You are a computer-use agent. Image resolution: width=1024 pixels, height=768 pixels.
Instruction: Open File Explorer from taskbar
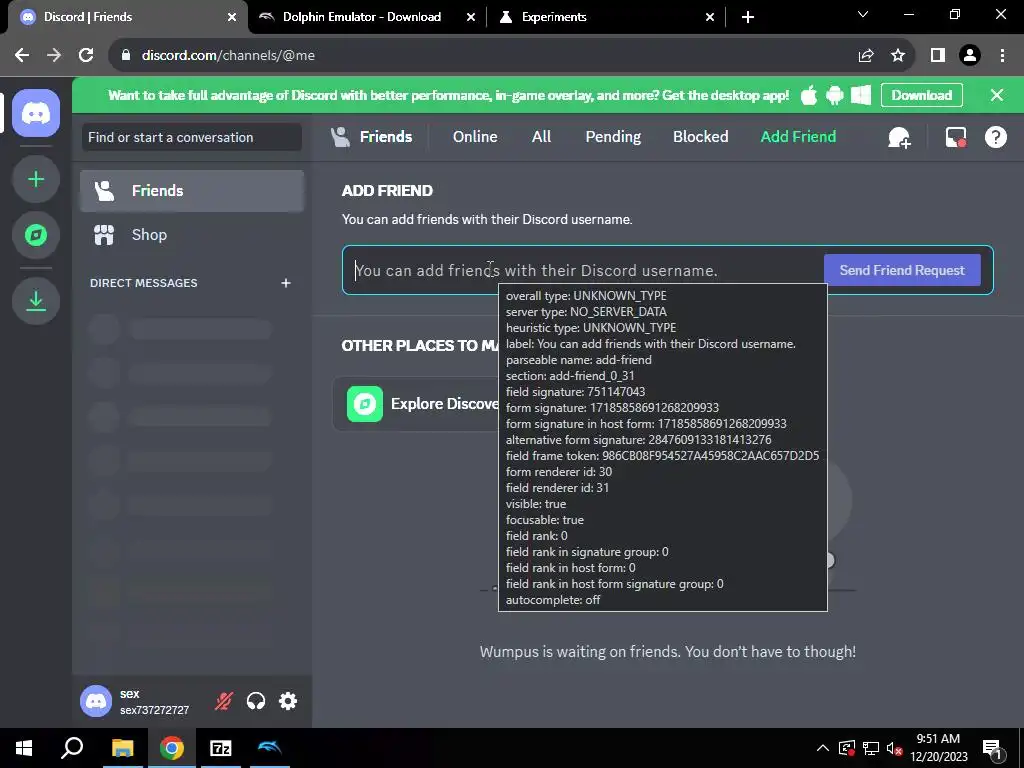tap(122, 748)
